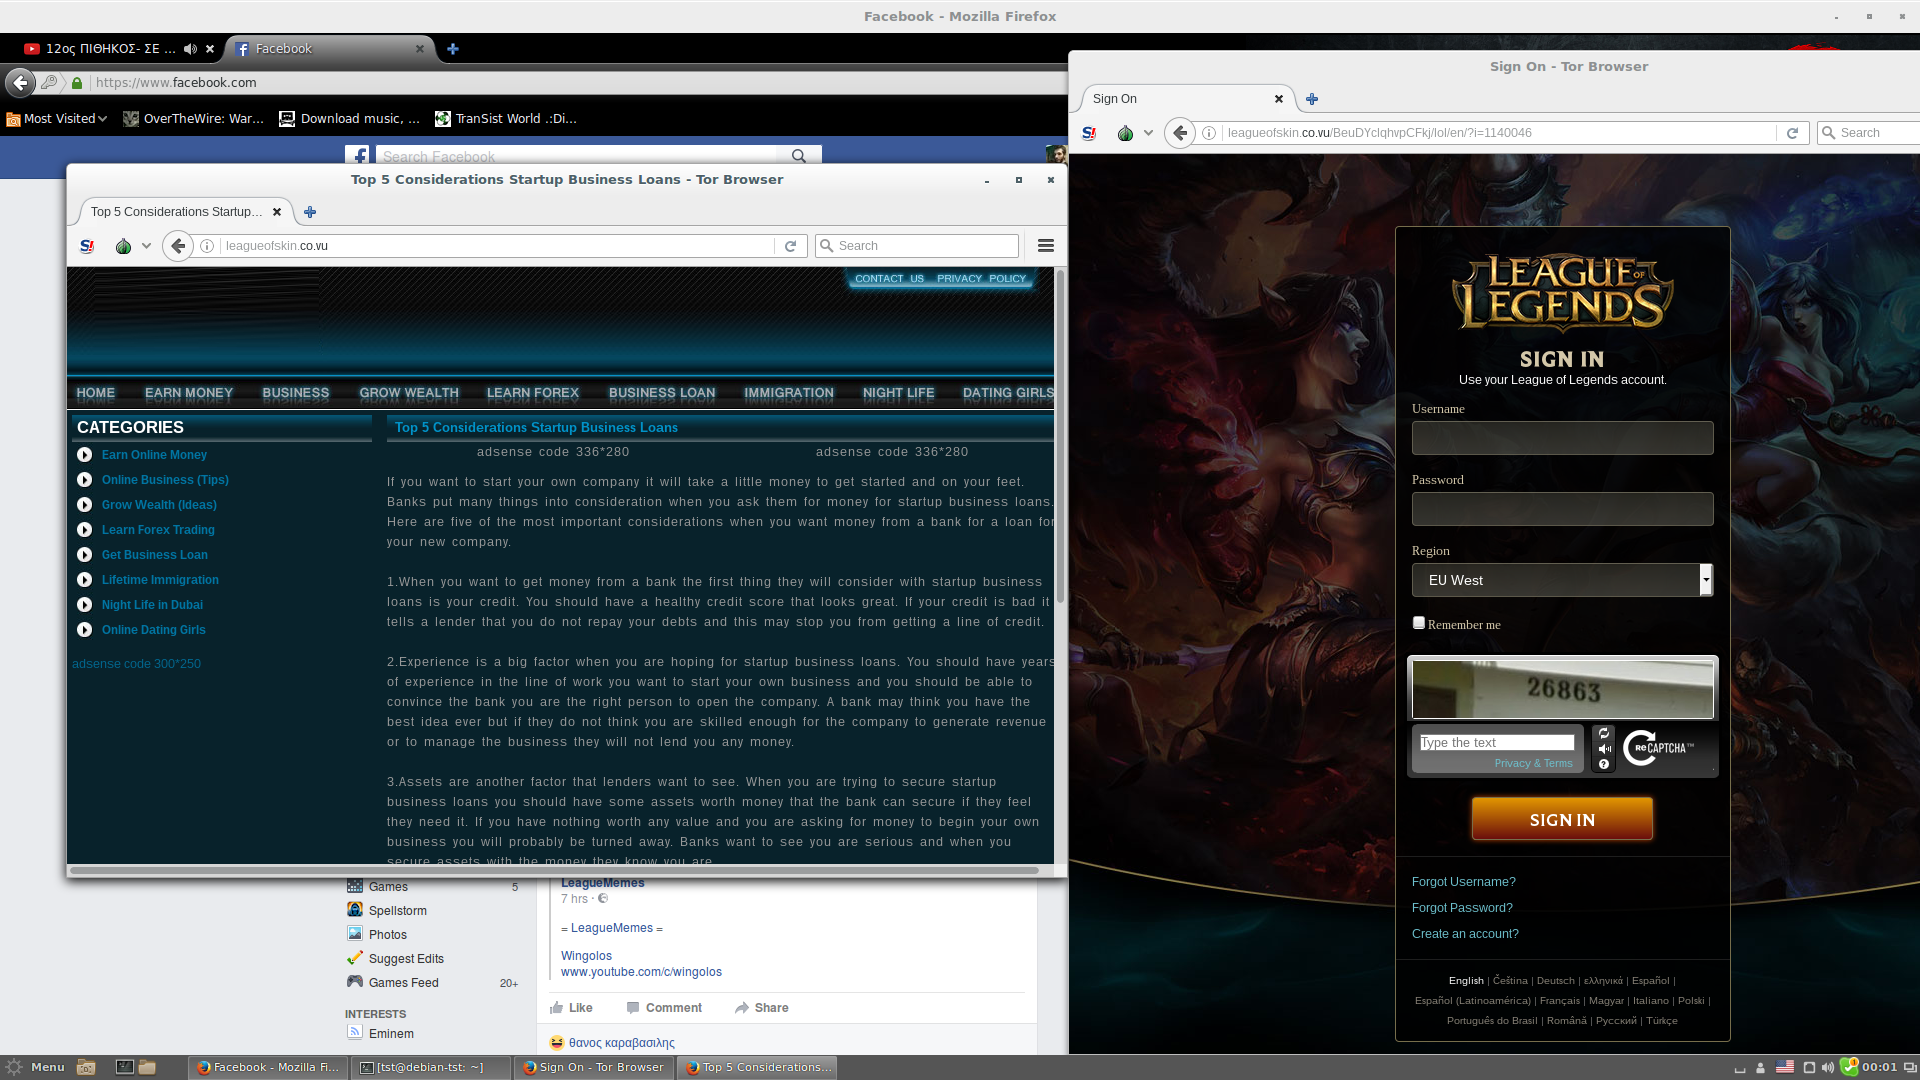Select the Top 5 Considerations Startup tab
1920x1080 pixels.
coord(185,212)
